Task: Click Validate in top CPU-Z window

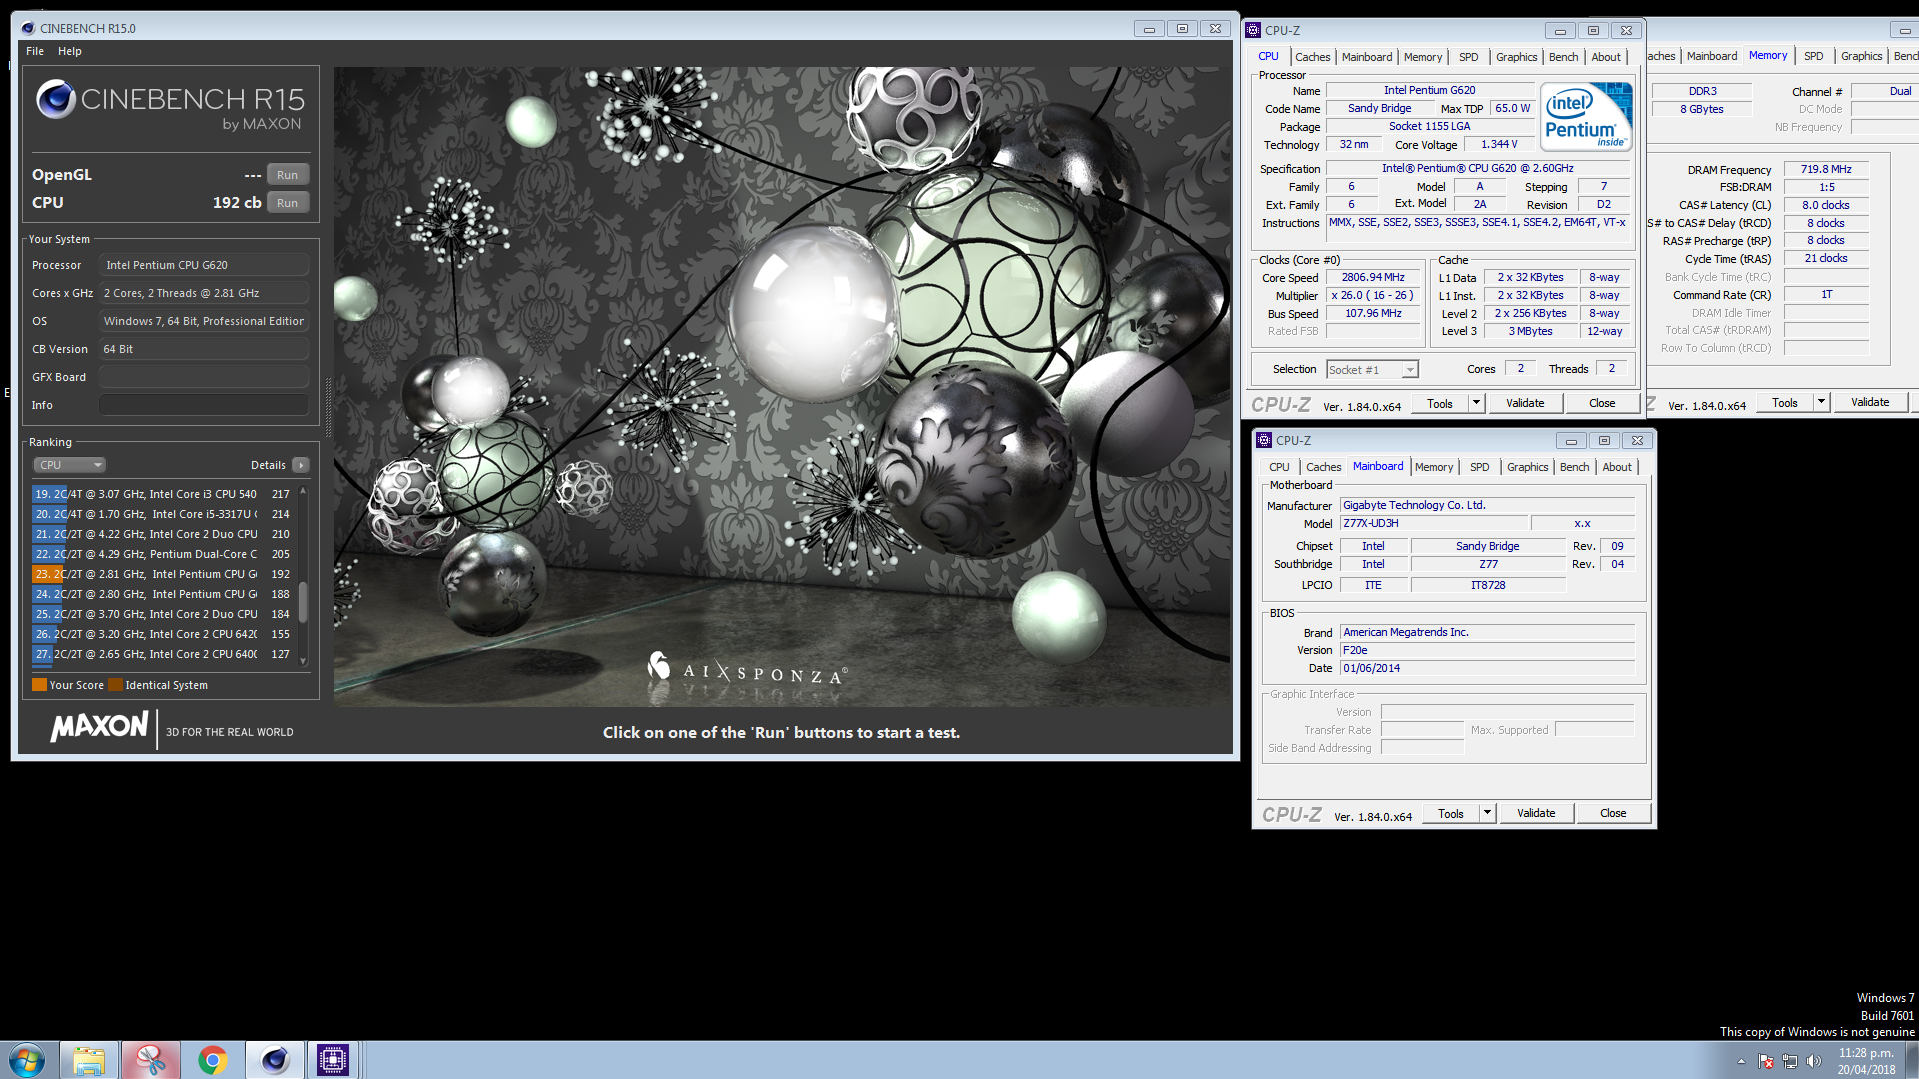Action: click(x=1525, y=403)
